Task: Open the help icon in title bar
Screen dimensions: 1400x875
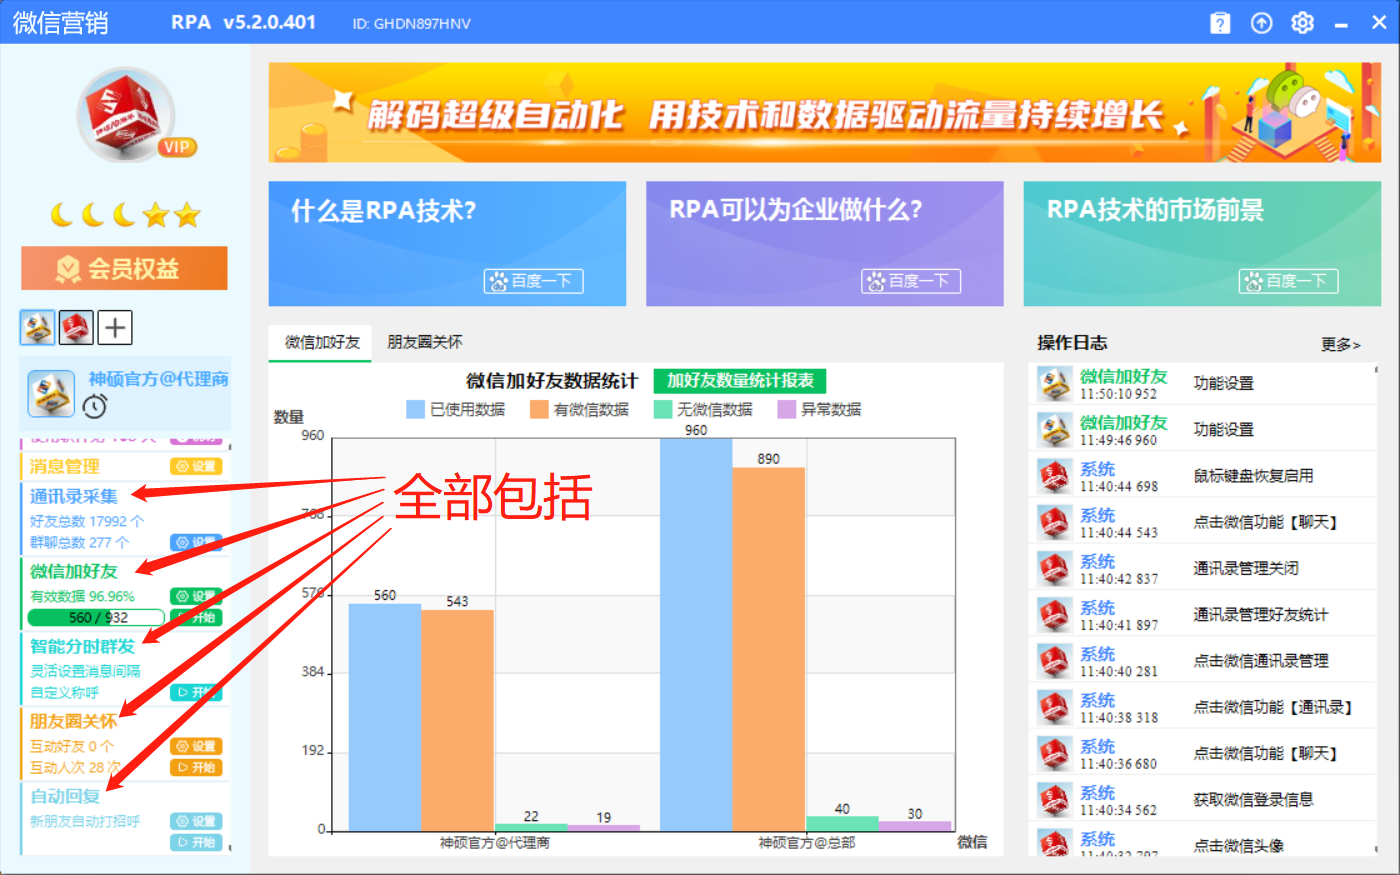Action: pos(1220,23)
